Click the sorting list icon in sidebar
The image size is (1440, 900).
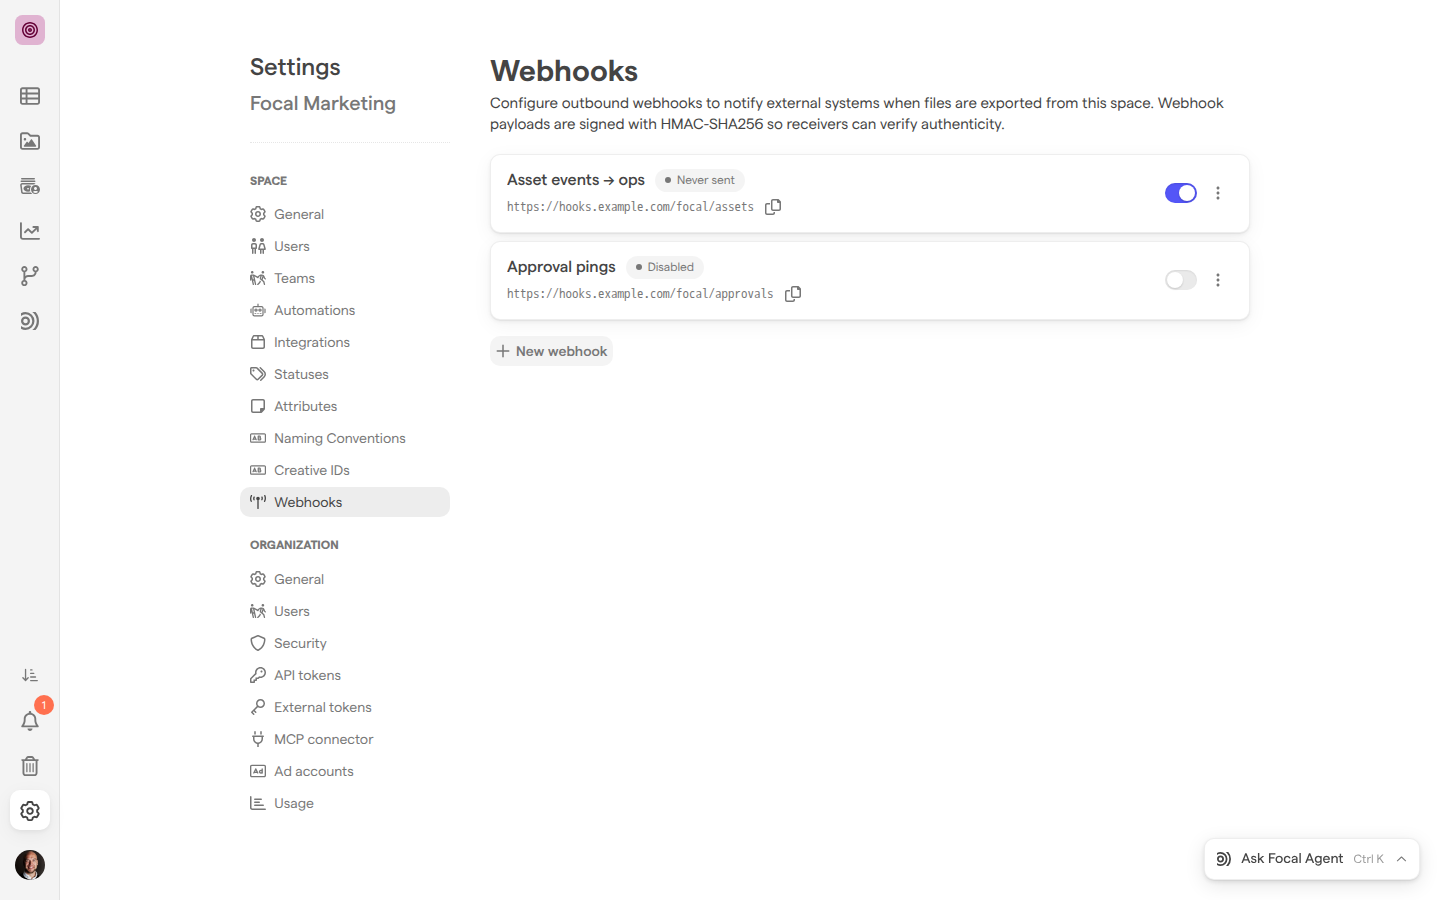30,676
